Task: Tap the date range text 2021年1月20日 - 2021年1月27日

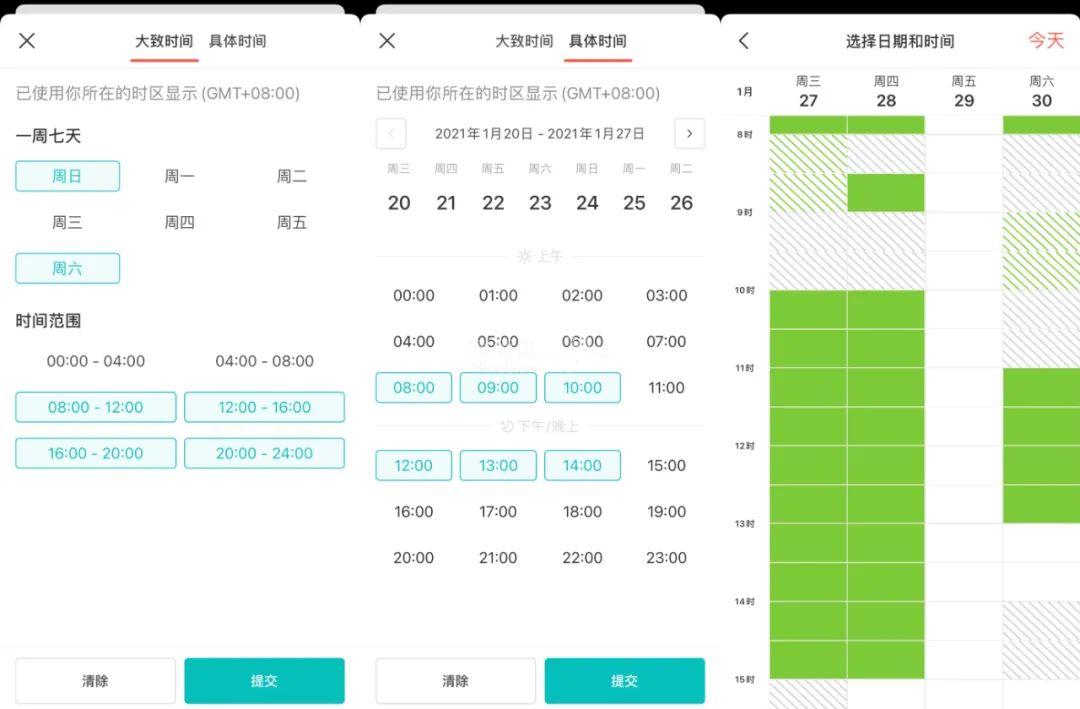Action: (540, 134)
